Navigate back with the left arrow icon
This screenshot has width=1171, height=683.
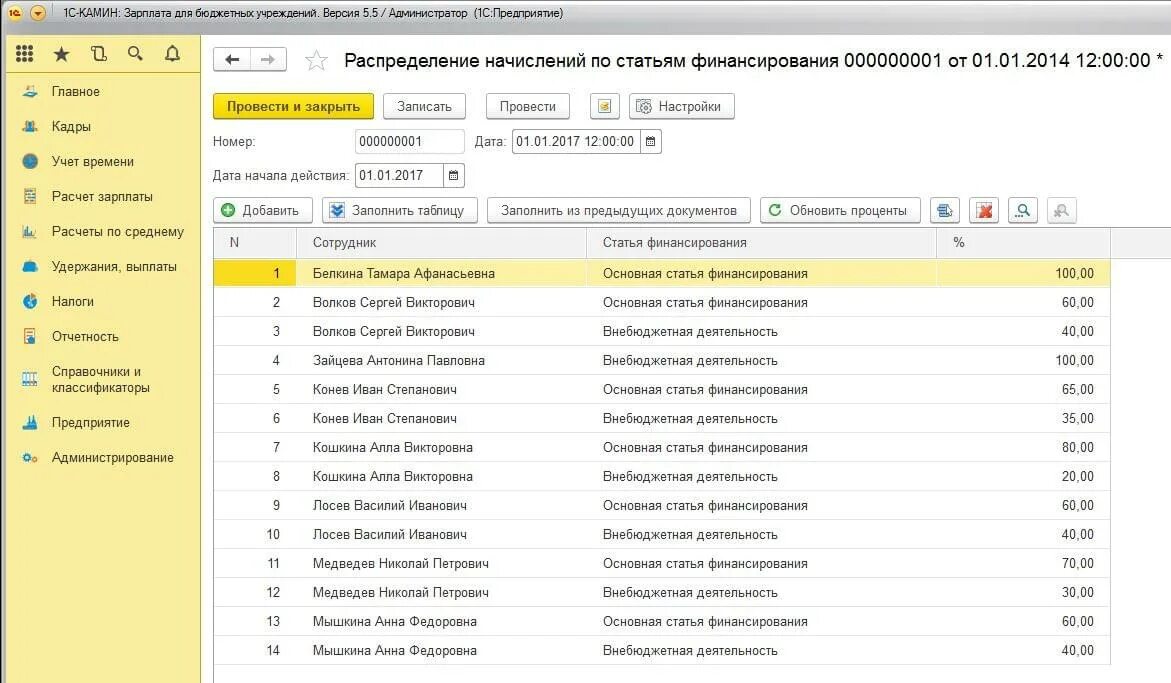tap(231, 59)
